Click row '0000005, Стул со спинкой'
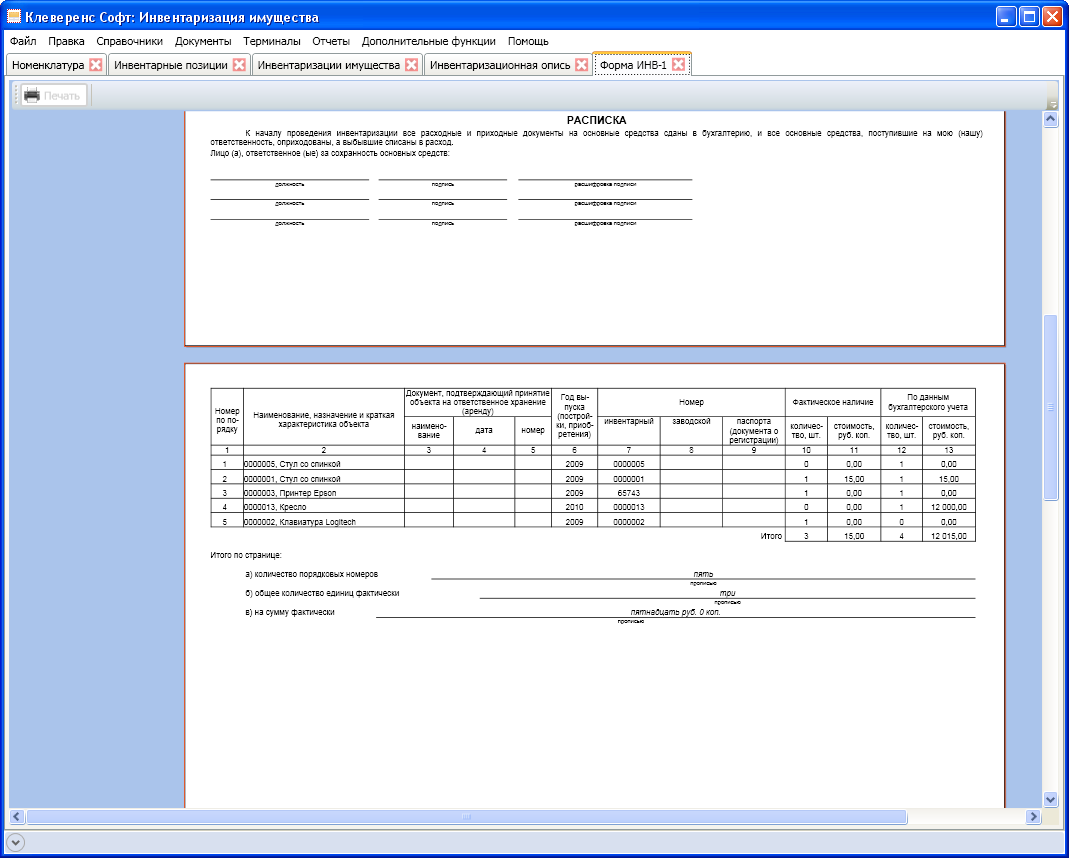 point(592,463)
